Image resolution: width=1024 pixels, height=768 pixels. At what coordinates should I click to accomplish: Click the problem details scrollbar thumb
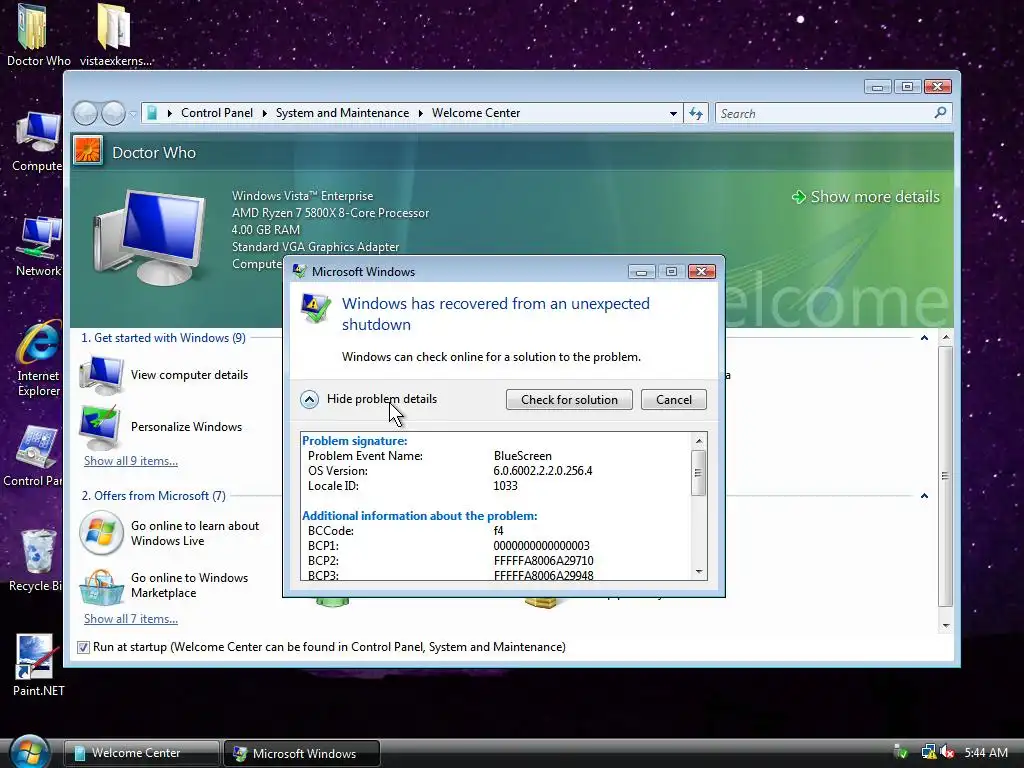(699, 472)
